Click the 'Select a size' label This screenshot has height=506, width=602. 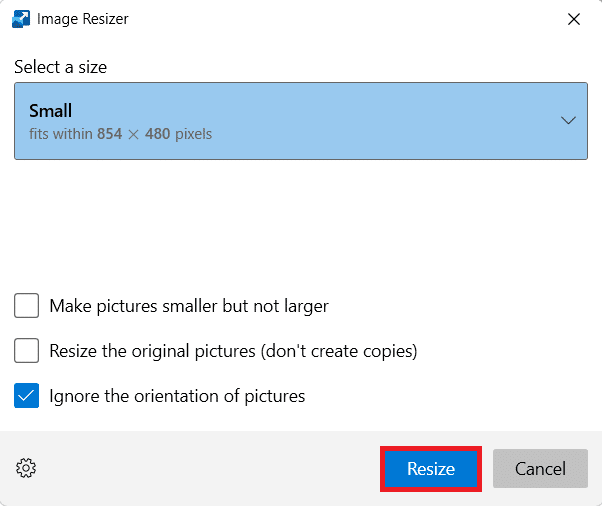tap(60, 67)
